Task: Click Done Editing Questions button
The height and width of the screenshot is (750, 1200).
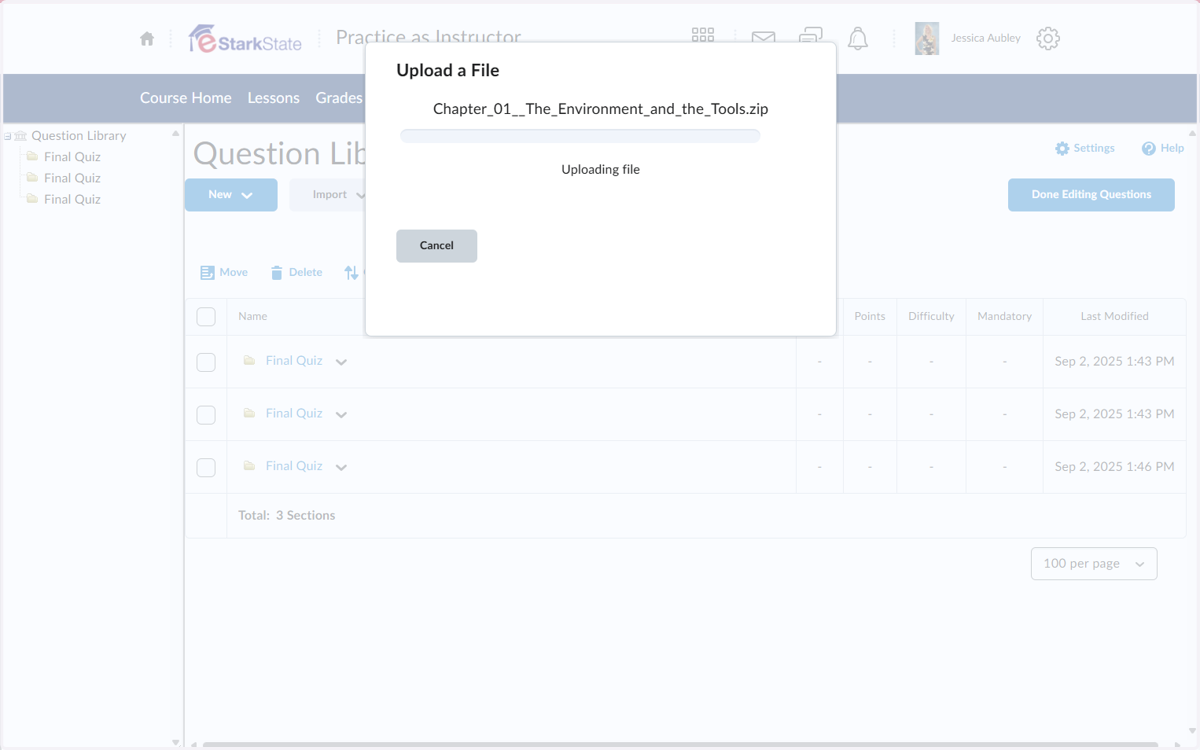Action: 1091,195
